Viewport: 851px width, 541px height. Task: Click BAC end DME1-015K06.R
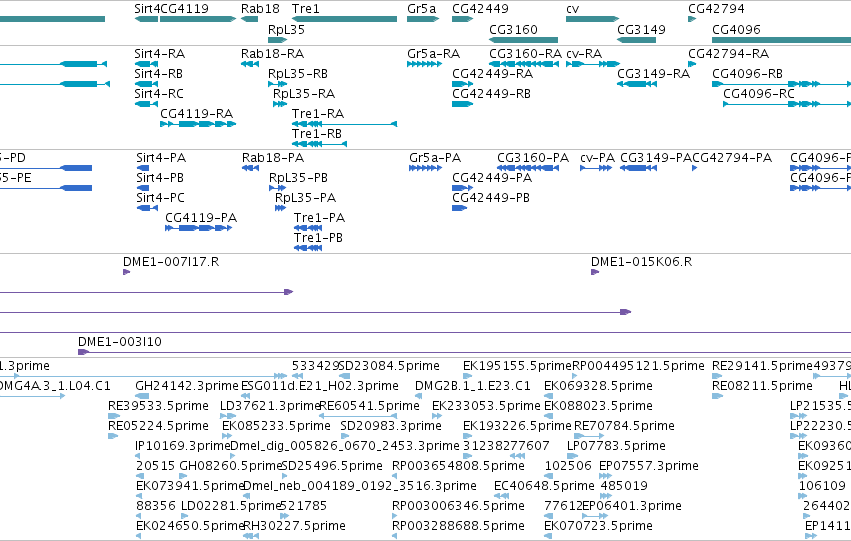coord(595,272)
